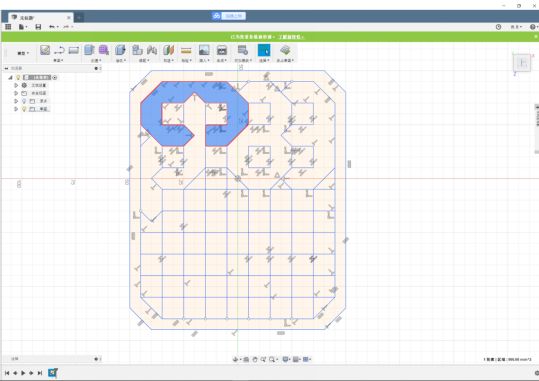The image size is (539, 381).
Task: Click the Orbit navigation icon
Action: pos(236,359)
